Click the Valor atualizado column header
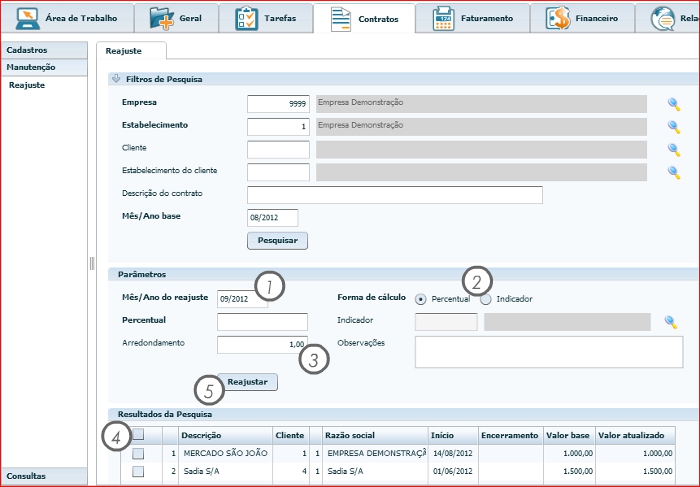This screenshot has height=487, width=700. [x=635, y=435]
